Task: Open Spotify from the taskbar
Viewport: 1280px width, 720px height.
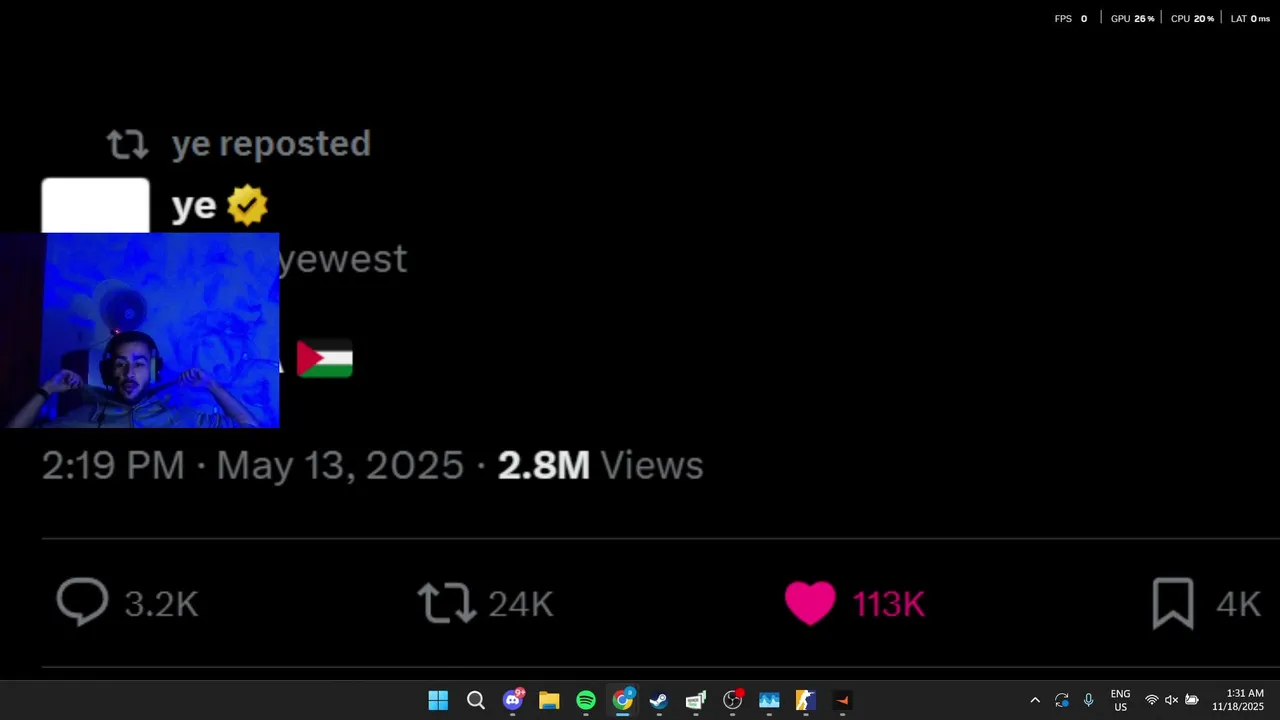Action: 586,700
